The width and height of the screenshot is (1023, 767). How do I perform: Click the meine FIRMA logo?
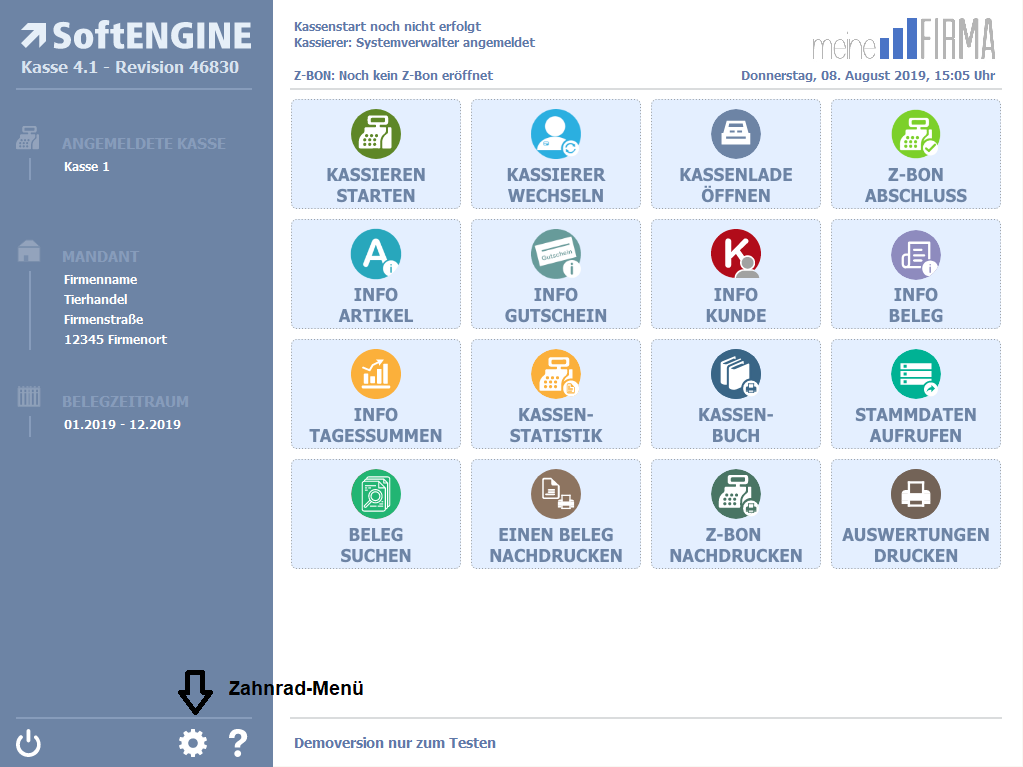[x=903, y=38]
